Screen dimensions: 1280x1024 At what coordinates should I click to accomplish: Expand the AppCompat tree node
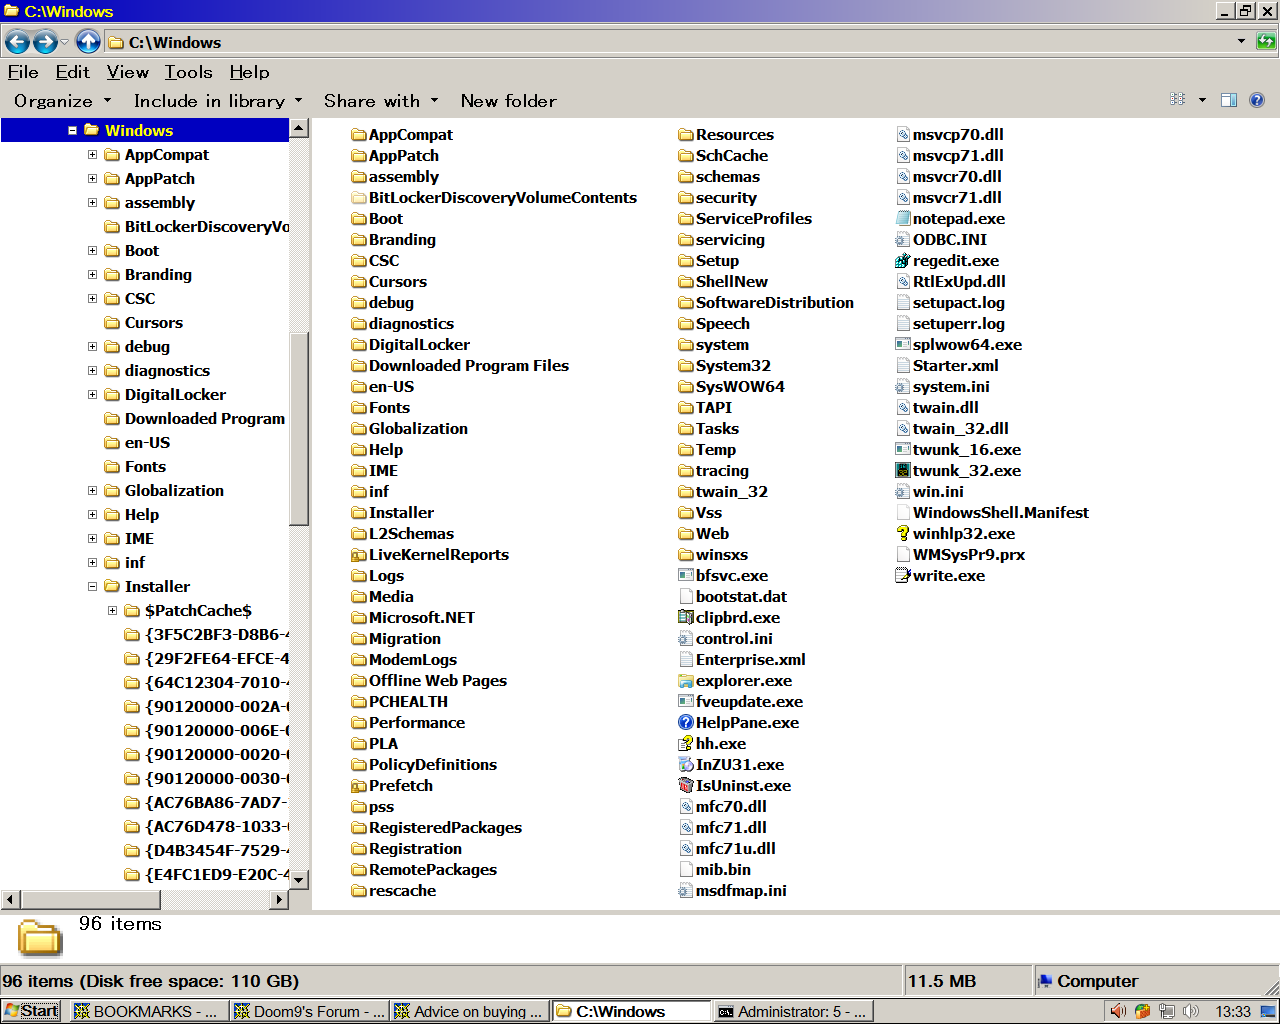tap(92, 155)
